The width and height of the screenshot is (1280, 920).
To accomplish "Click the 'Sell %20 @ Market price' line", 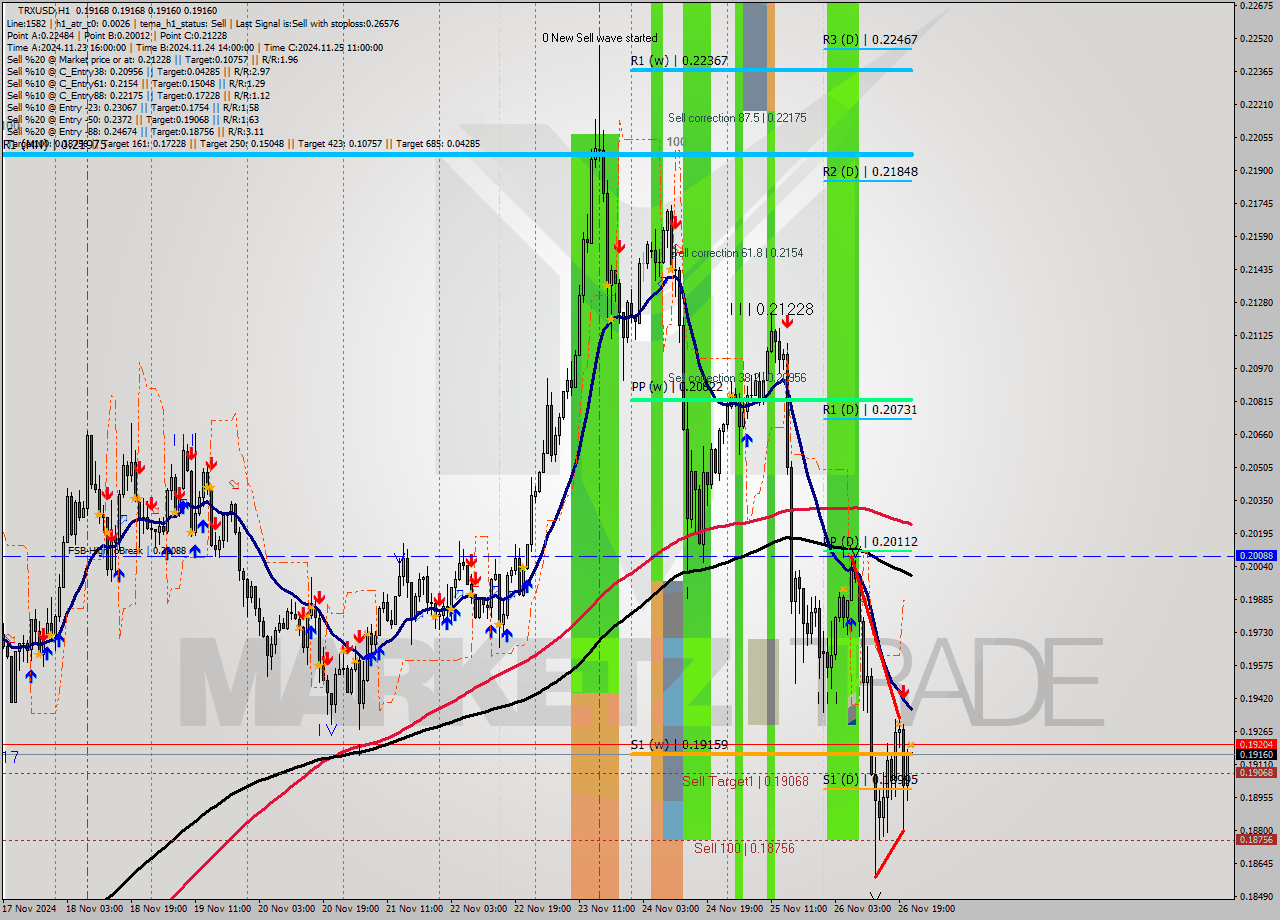I will click(151, 59).
